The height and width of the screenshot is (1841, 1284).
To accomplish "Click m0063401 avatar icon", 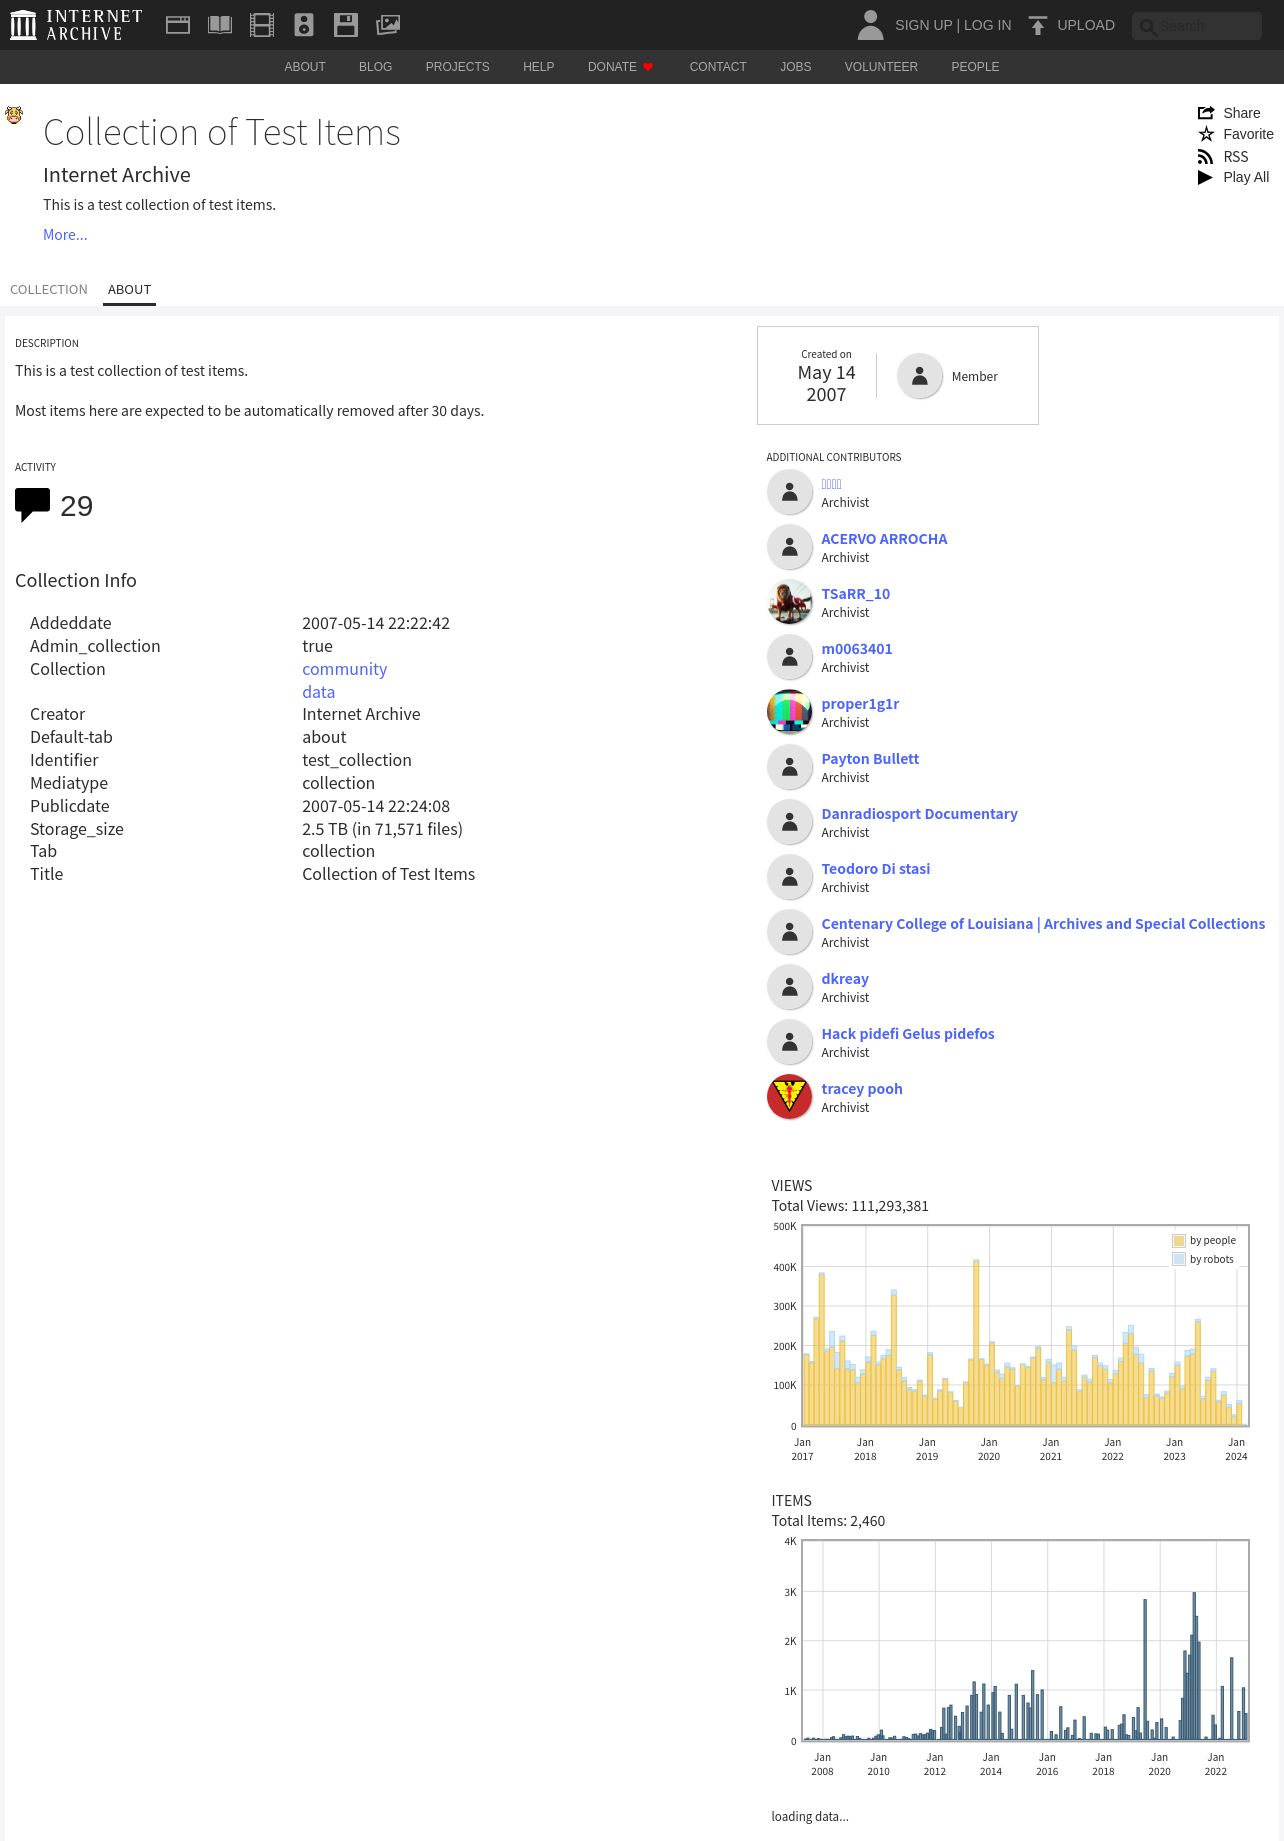I will coord(790,657).
